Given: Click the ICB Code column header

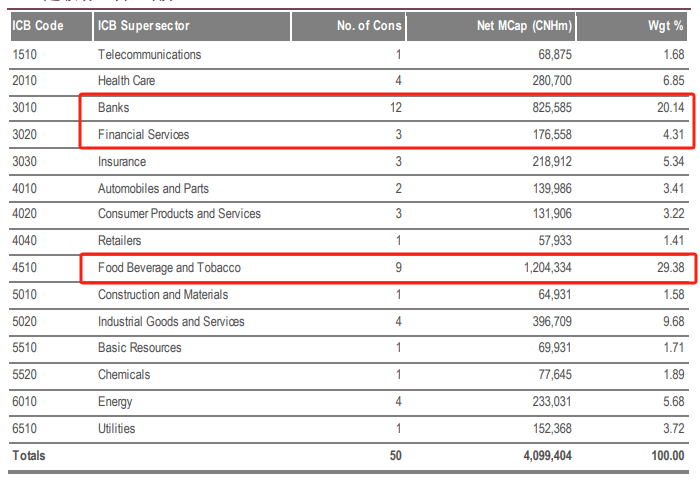Looking at the screenshot, I should tap(38, 26).
